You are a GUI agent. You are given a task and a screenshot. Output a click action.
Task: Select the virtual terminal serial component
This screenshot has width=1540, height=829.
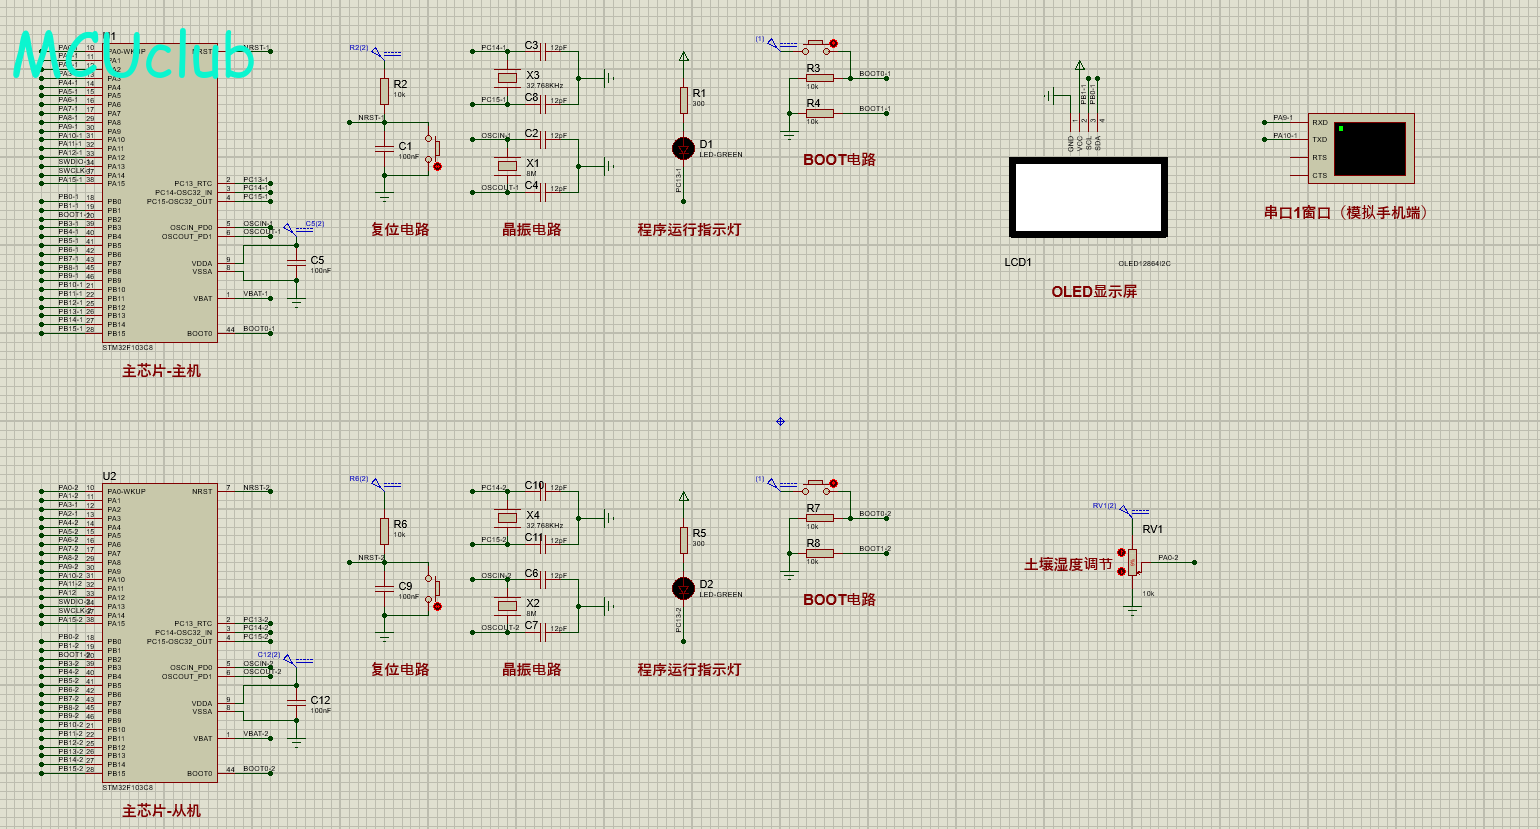[1361, 148]
